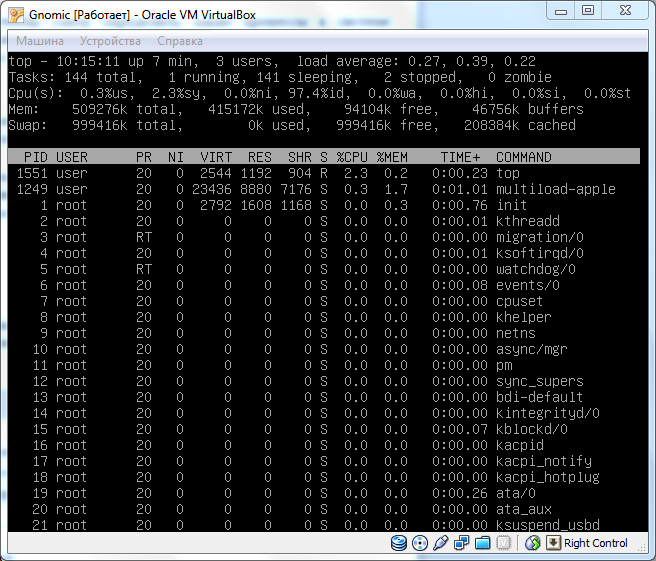This screenshot has width=656, height=561.
Task: Click the 509276k total memory value
Action: pos(99,109)
